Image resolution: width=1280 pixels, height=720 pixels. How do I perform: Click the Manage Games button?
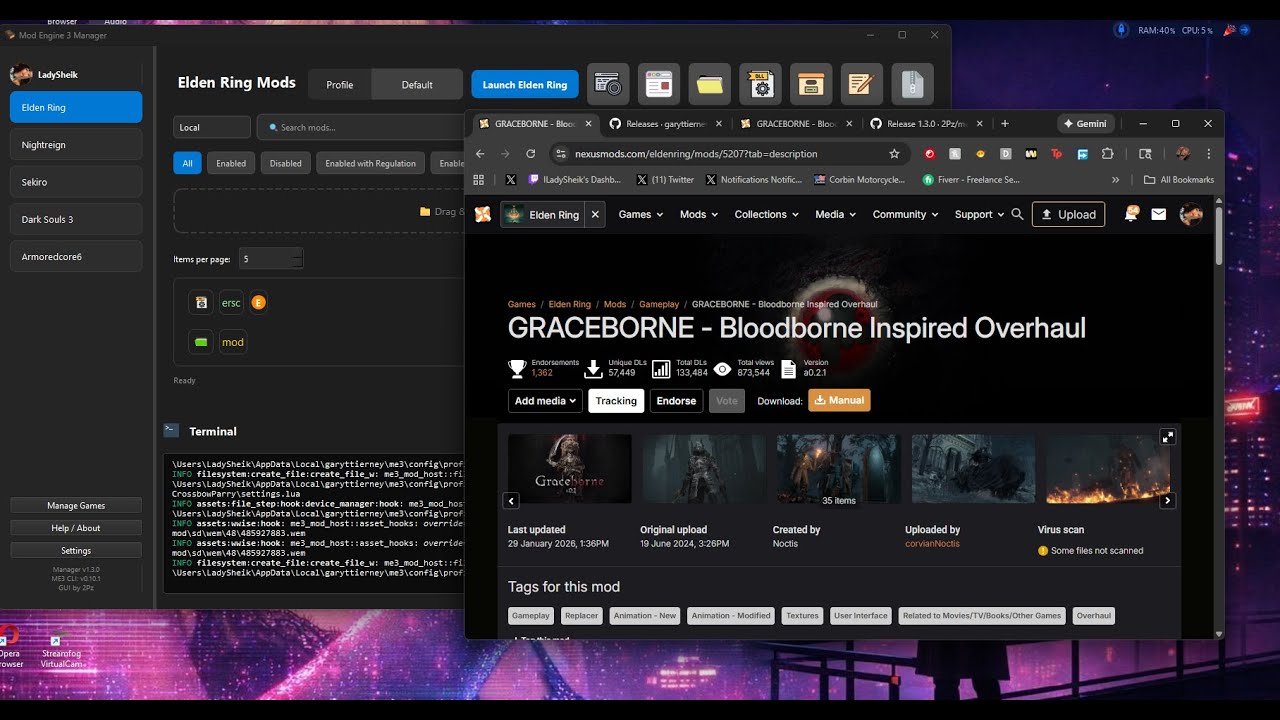[76, 506]
